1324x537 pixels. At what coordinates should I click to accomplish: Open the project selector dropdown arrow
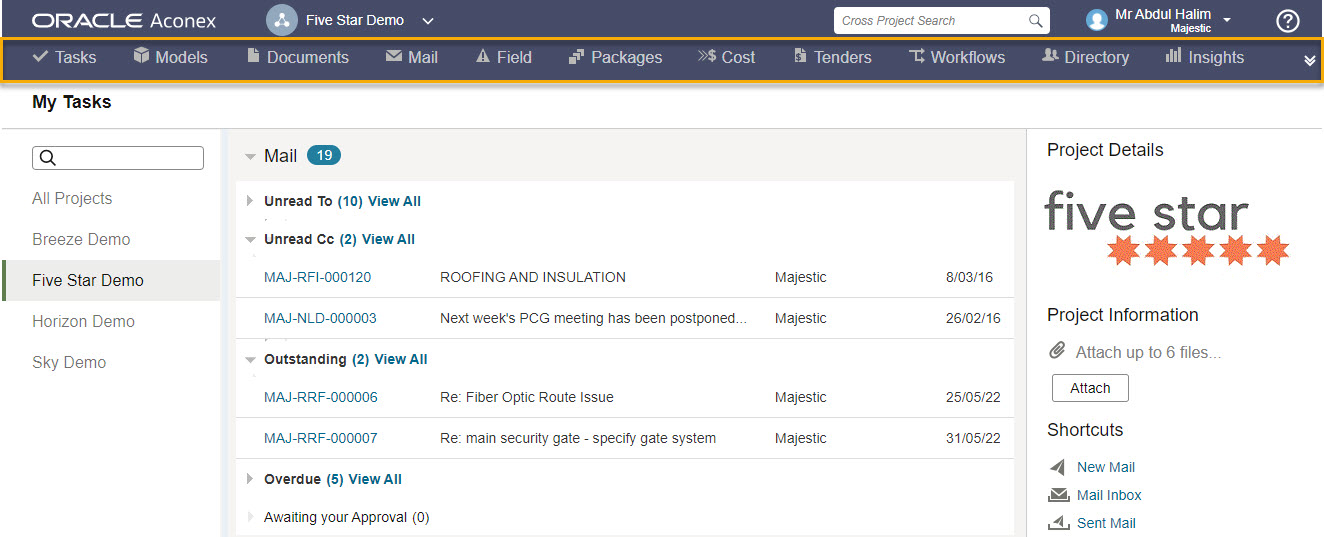click(x=428, y=21)
